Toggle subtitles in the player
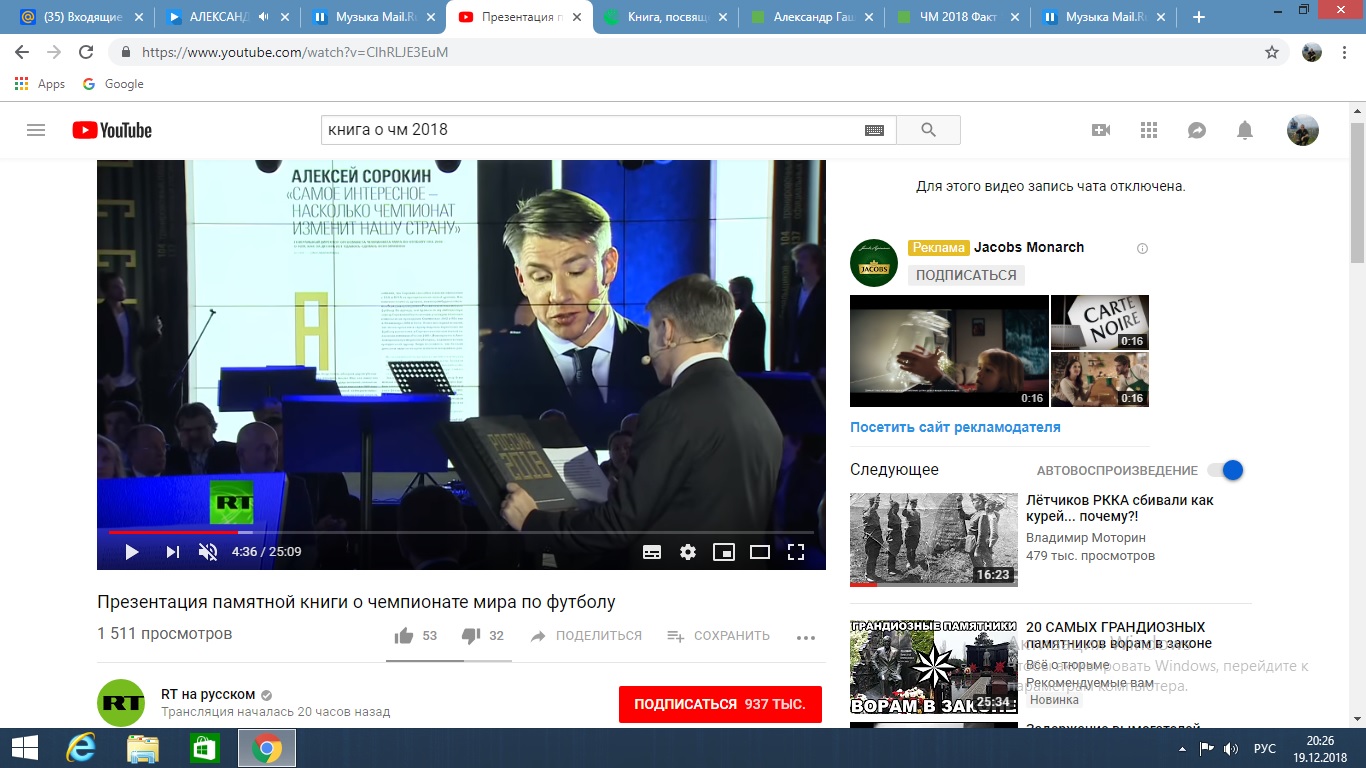1366x768 pixels. [652, 552]
